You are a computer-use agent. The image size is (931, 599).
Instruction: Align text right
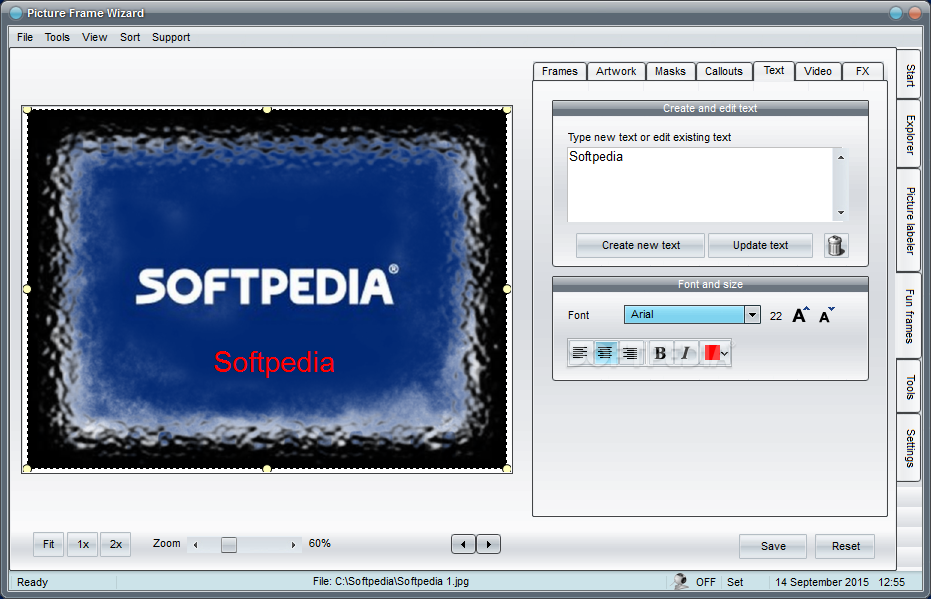631,353
